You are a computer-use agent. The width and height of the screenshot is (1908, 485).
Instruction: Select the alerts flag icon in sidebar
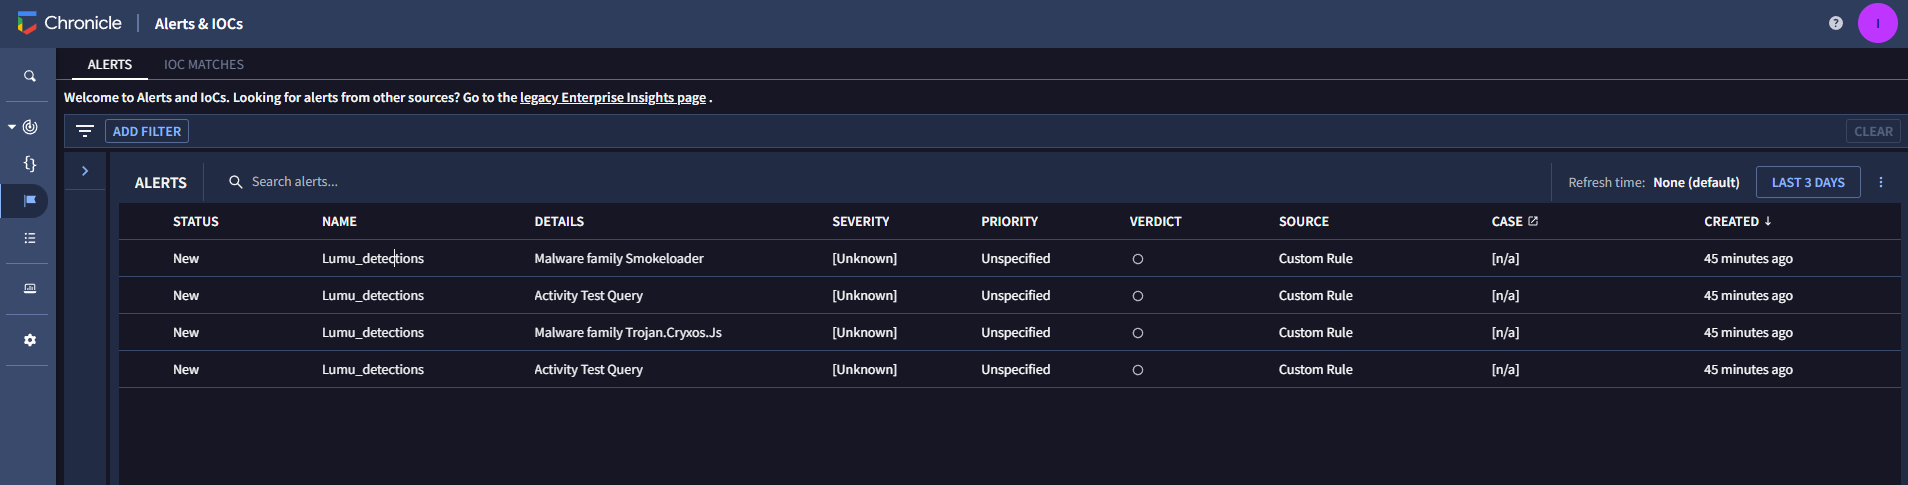click(x=30, y=201)
